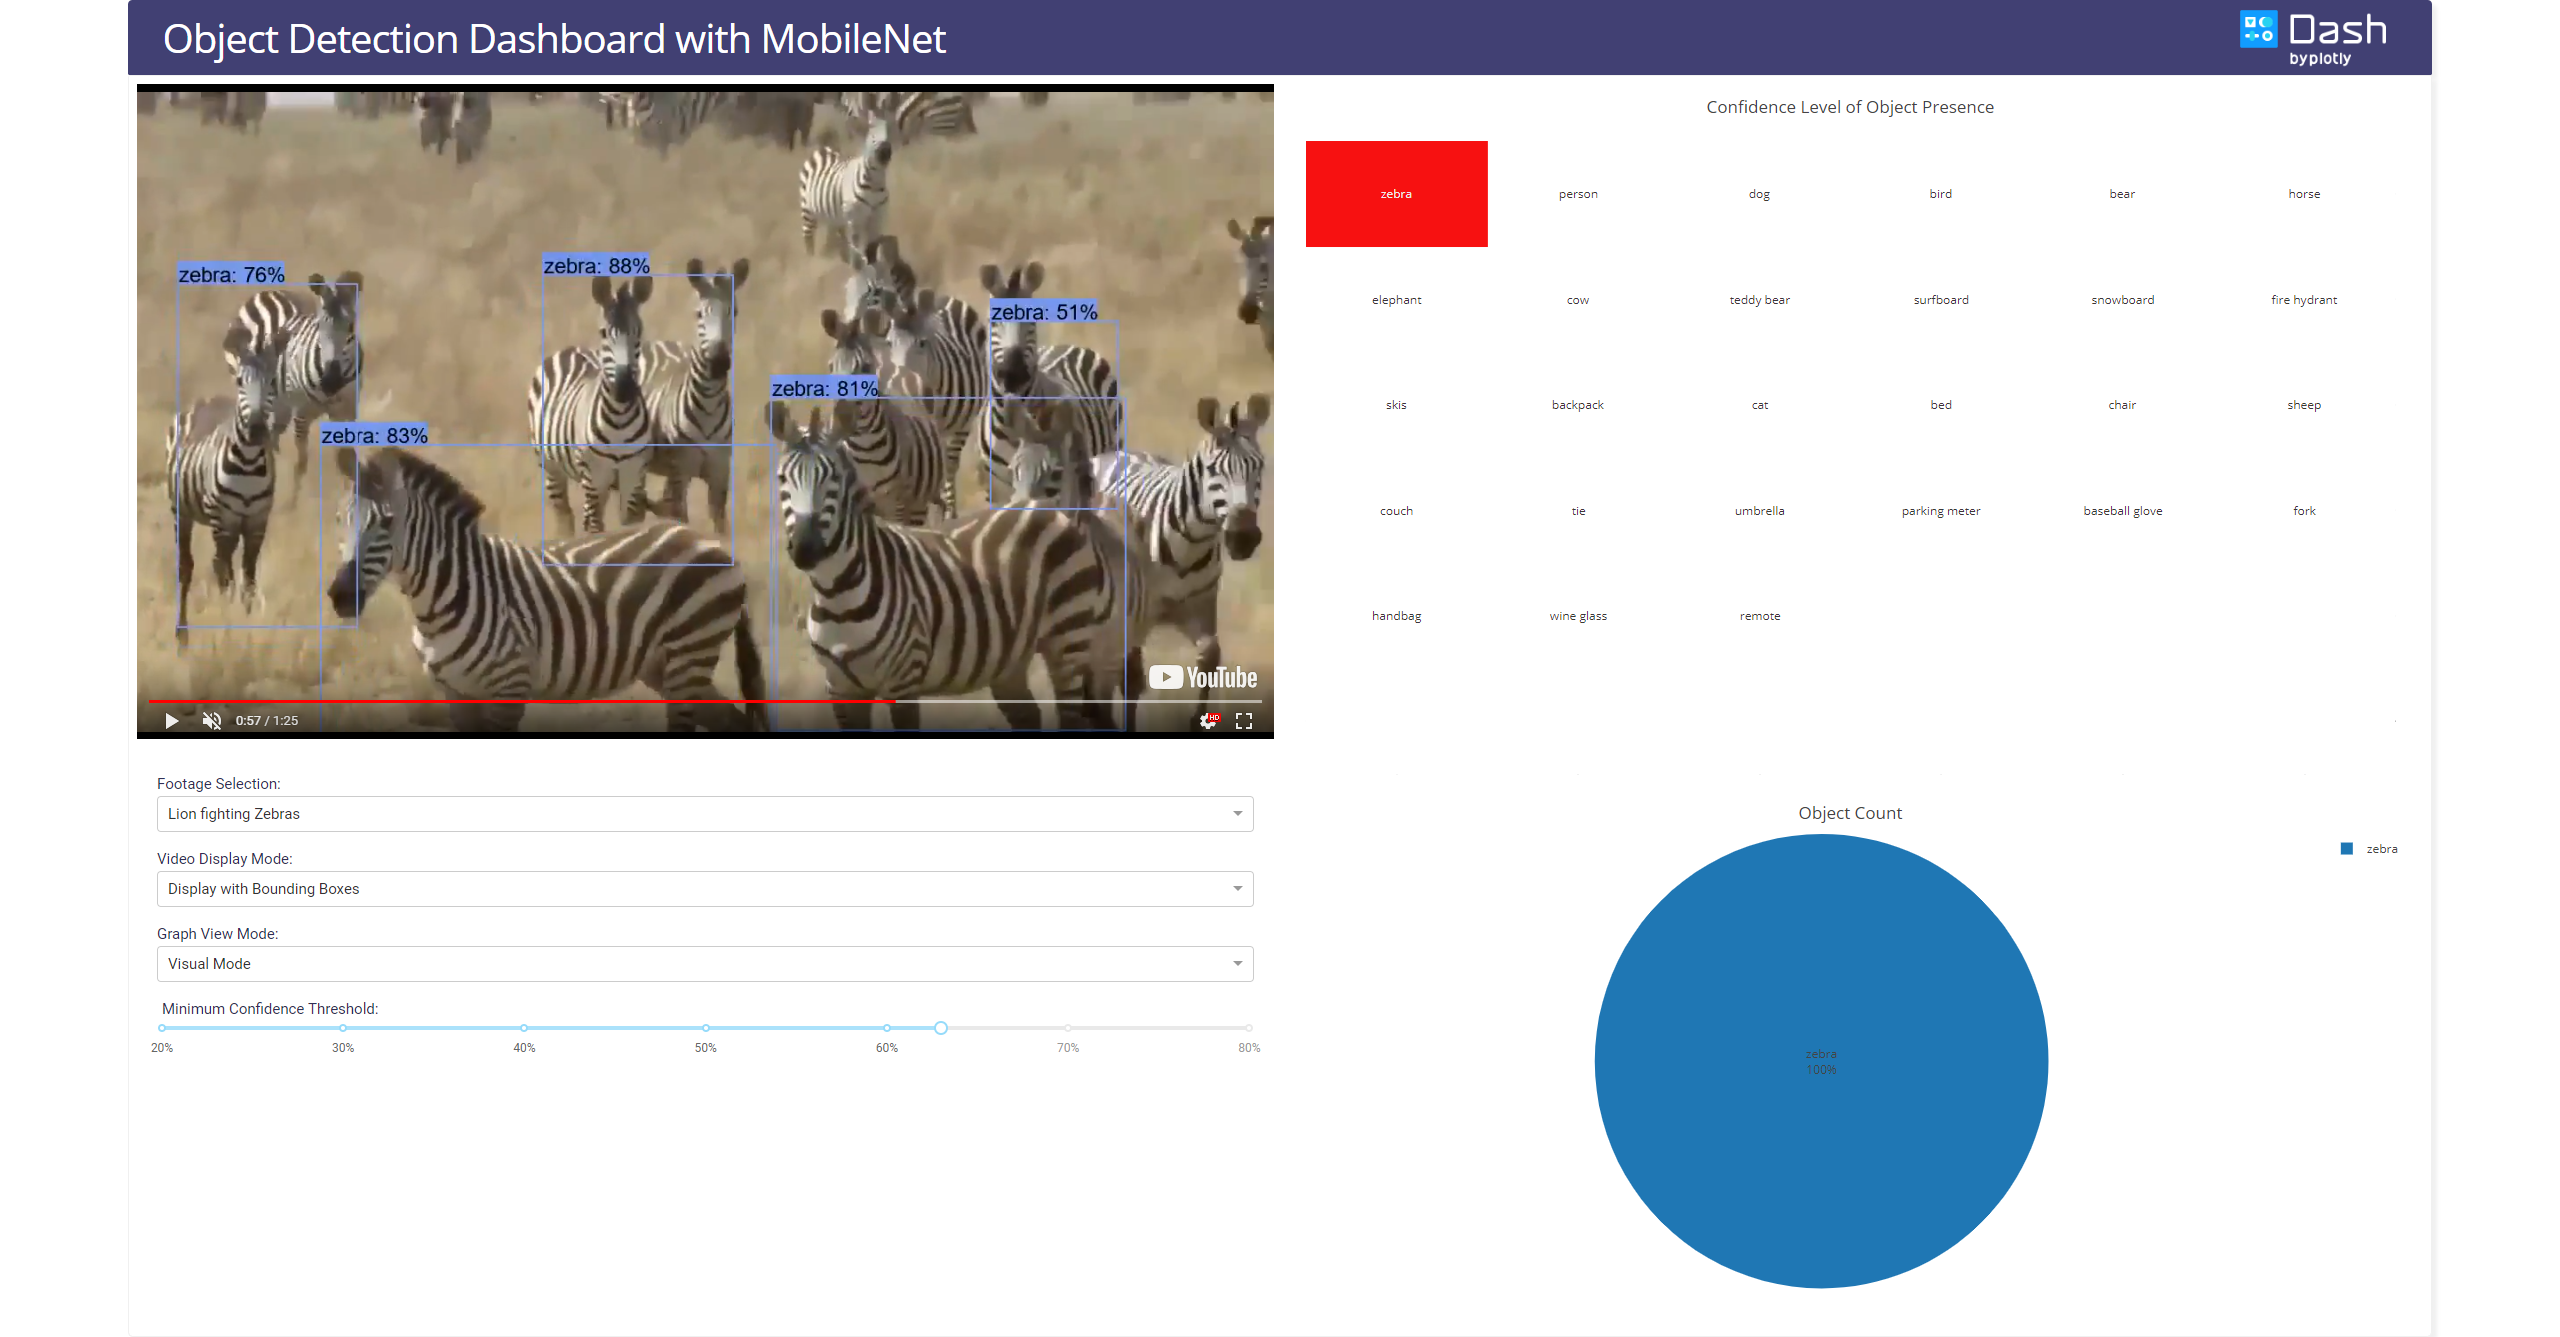Expand the Graph View Mode dropdown
Image resolution: width=2560 pixels, height=1337 pixels.
tap(705, 964)
